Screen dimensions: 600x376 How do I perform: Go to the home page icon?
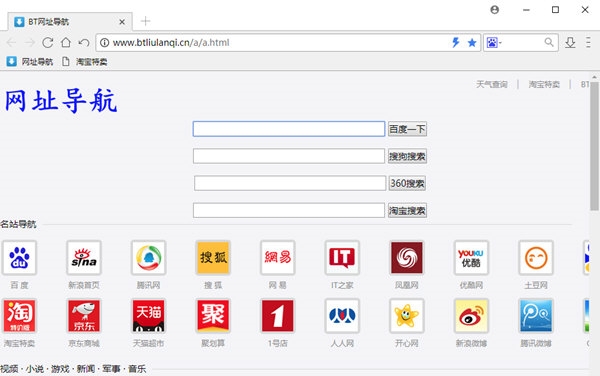(66, 42)
